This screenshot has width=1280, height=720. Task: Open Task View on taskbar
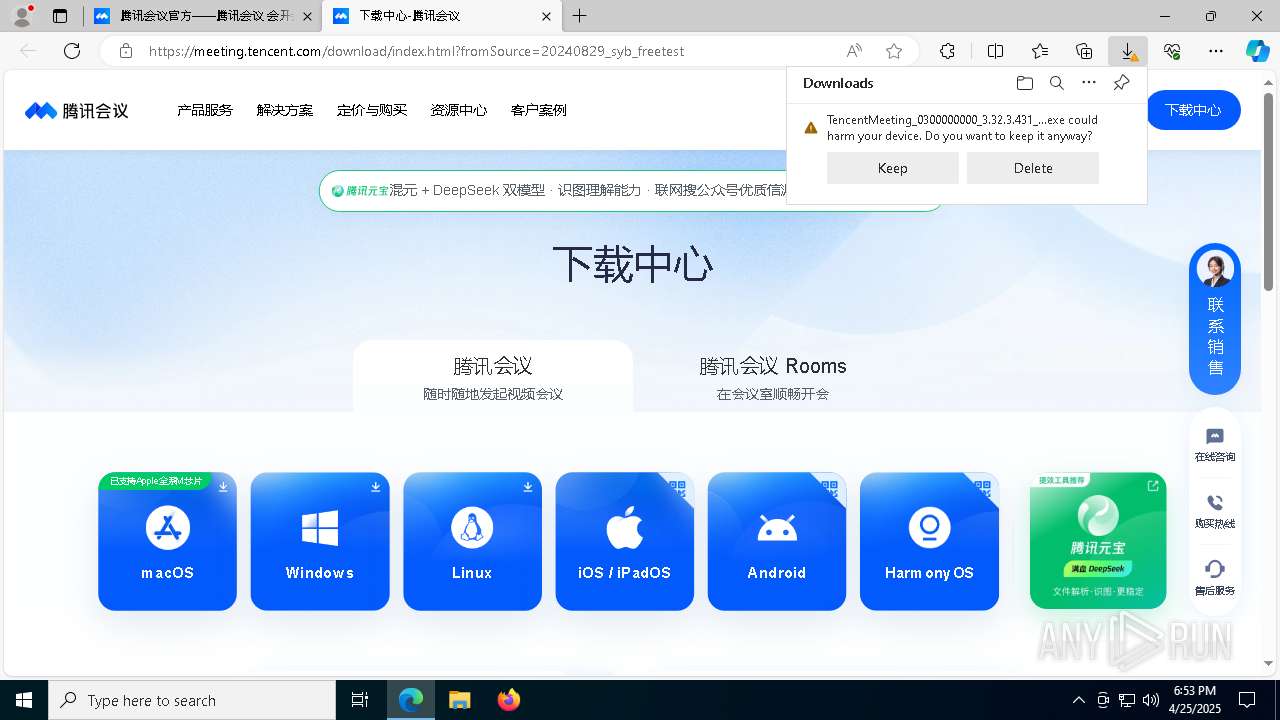point(360,700)
